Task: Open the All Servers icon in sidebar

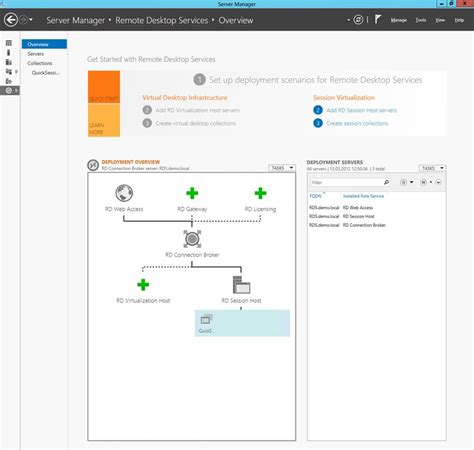Action: (x=9, y=62)
